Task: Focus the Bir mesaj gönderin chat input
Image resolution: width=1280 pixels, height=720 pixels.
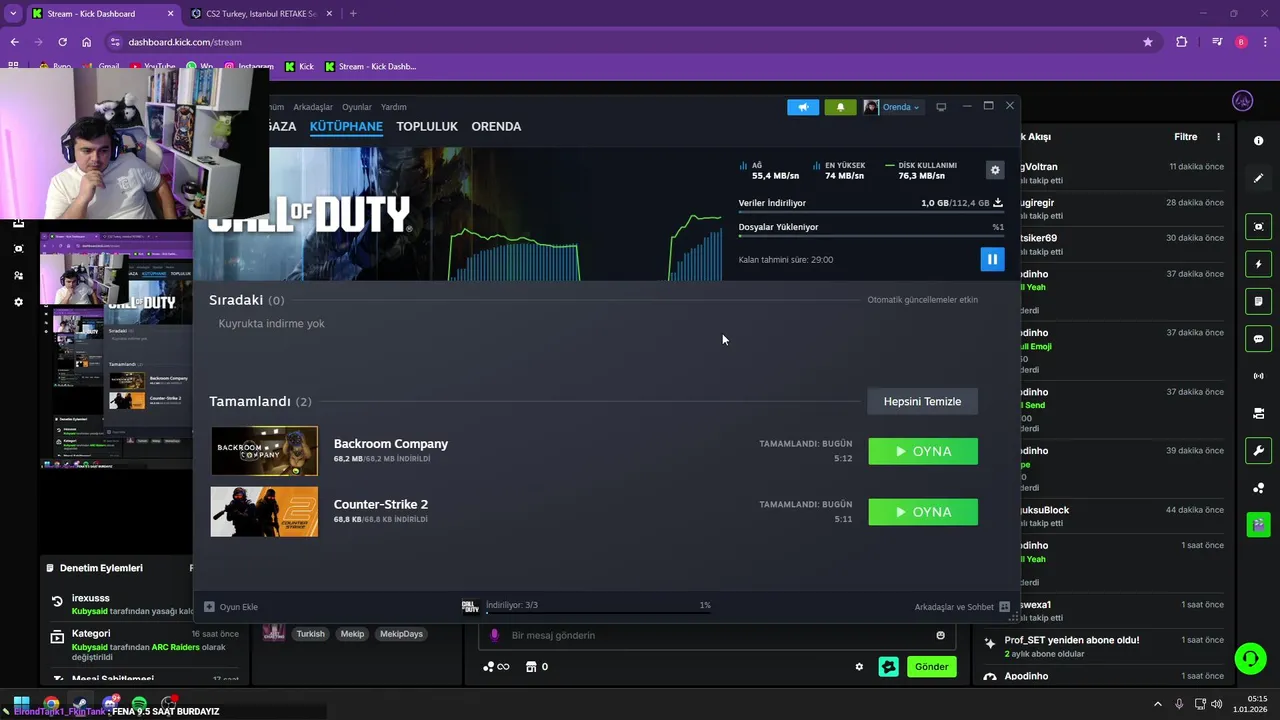Action: 716,635
